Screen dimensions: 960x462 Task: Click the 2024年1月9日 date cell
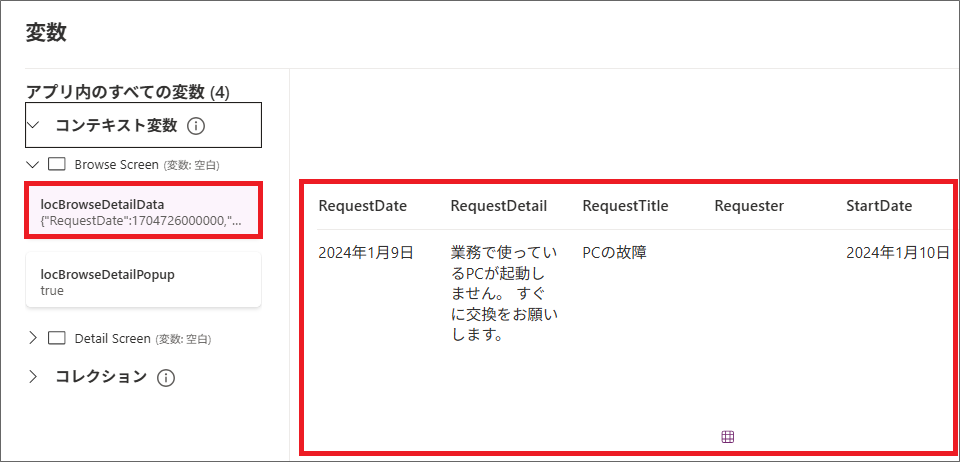click(366, 252)
